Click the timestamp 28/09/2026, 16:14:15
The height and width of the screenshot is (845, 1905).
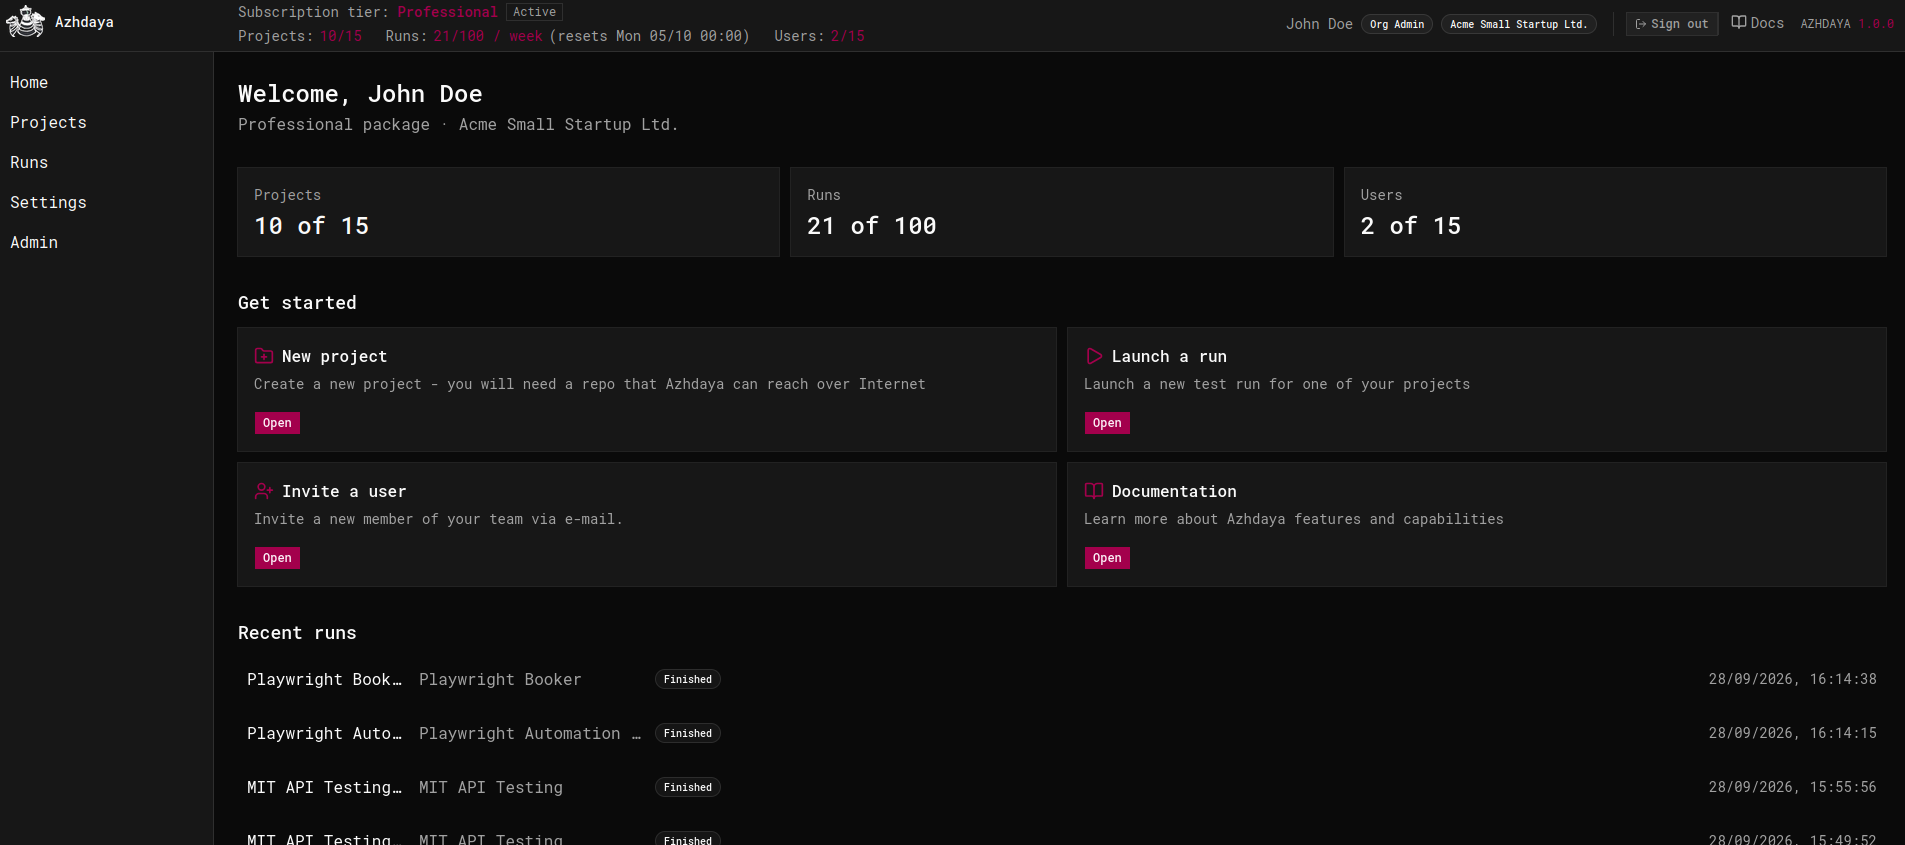coord(1792,734)
